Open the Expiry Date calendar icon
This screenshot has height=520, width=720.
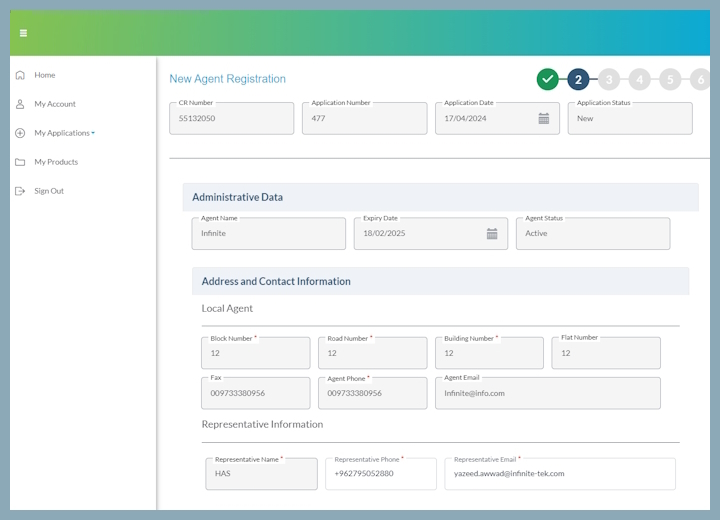click(x=492, y=234)
